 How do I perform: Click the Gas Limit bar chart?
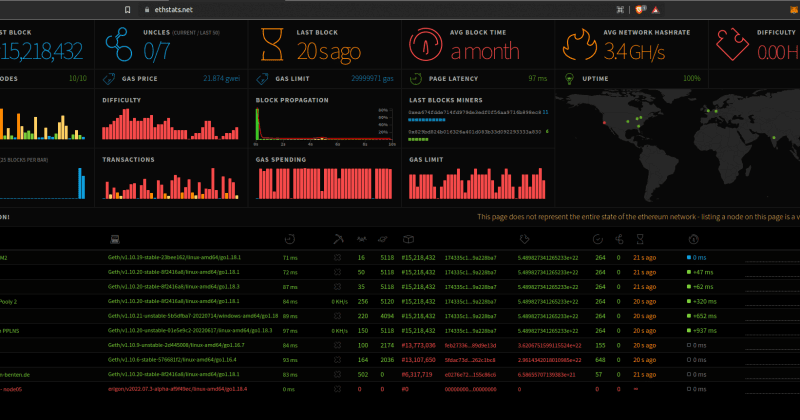point(477,183)
